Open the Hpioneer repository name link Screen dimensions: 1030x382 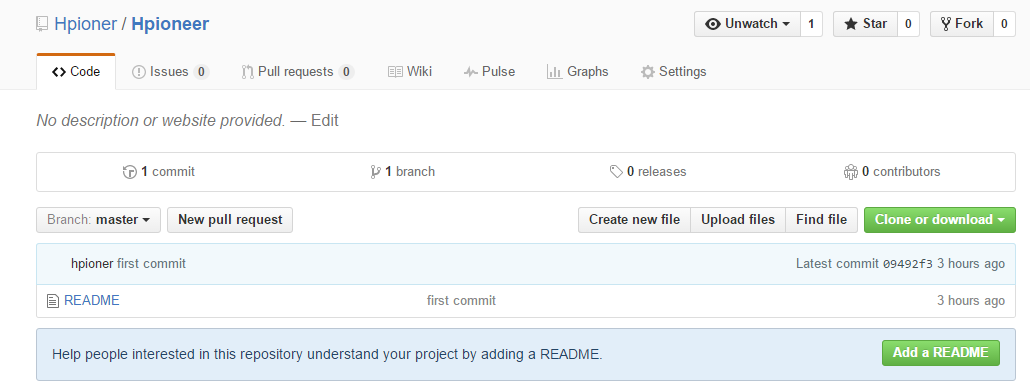pyautogui.click(x=170, y=24)
